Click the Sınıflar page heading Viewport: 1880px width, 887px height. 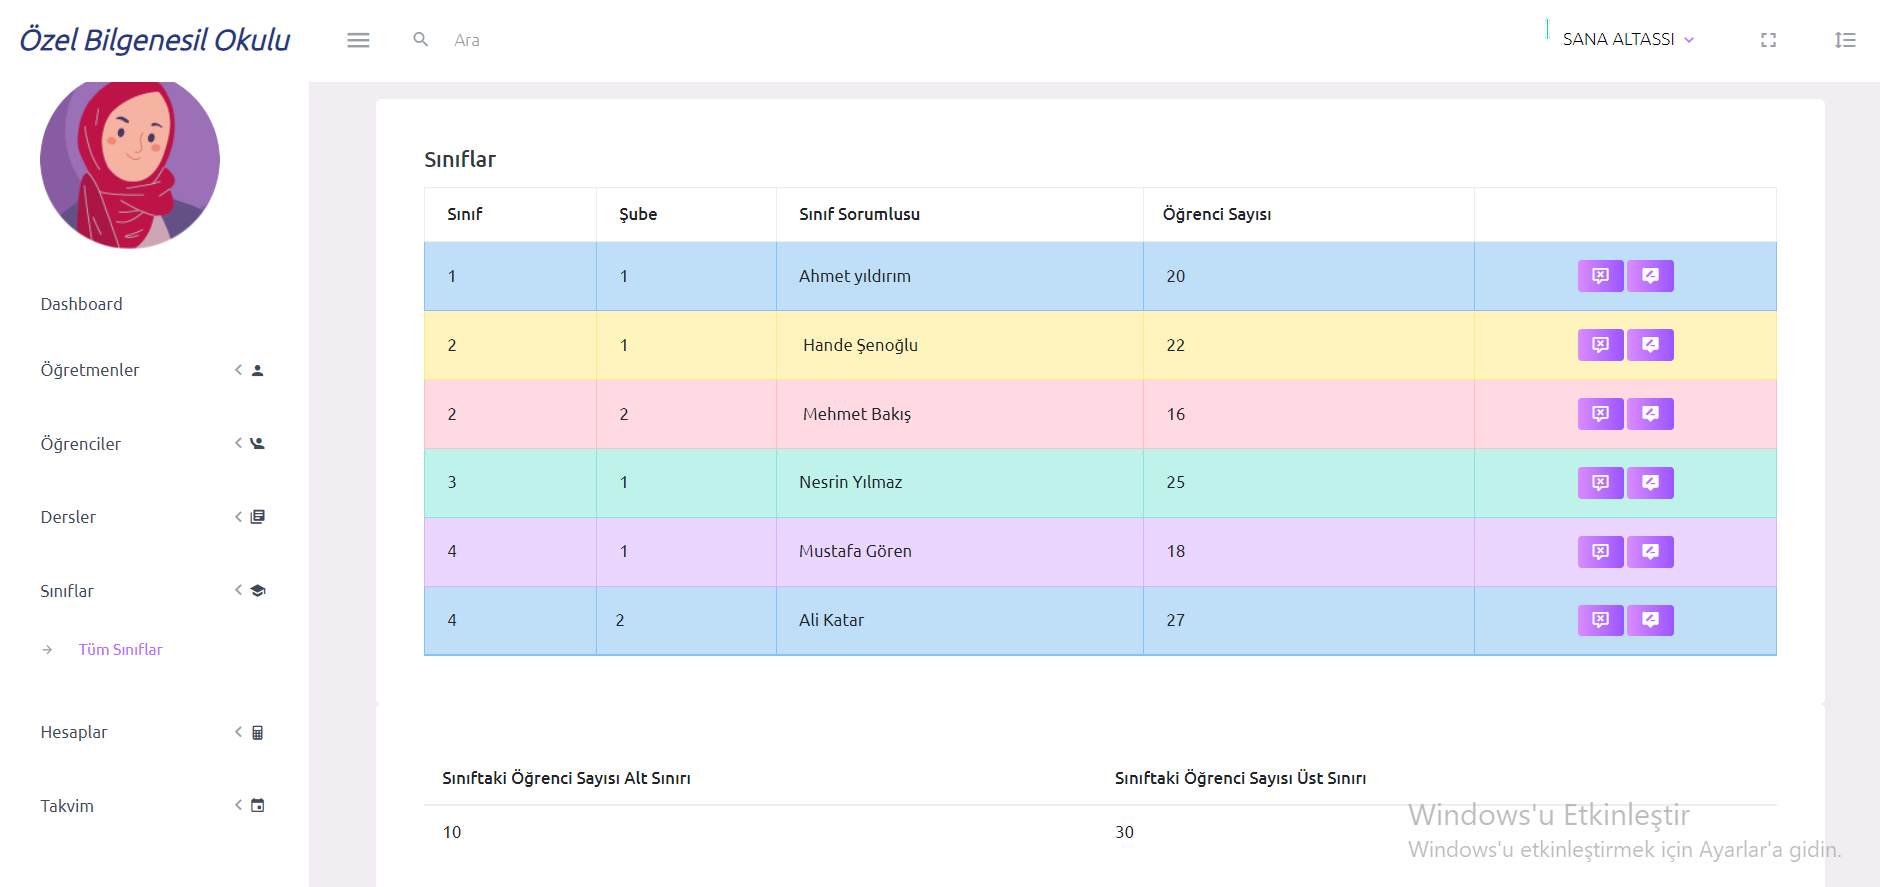click(x=460, y=159)
